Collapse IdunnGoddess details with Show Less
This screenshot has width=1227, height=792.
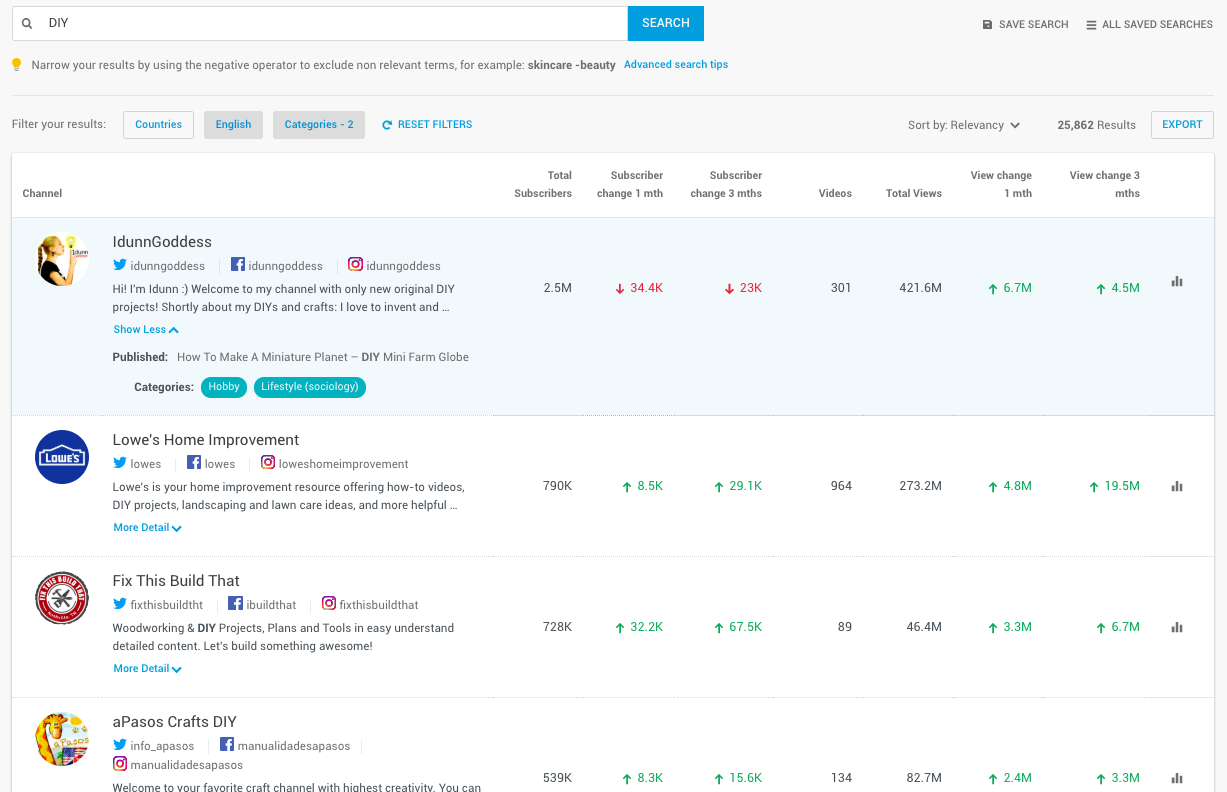coord(146,329)
